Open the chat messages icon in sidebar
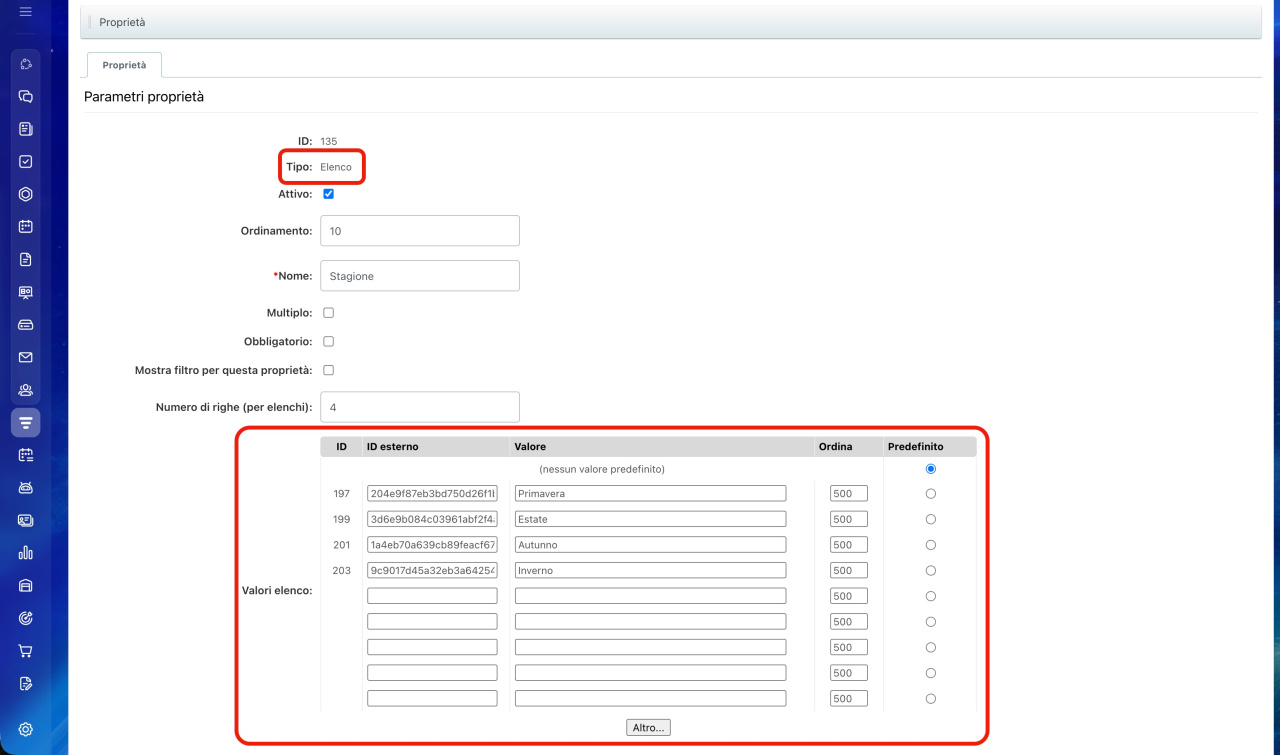The height and width of the screenshot is (755, 1280). pyautogui.click(x=26, y=97)
